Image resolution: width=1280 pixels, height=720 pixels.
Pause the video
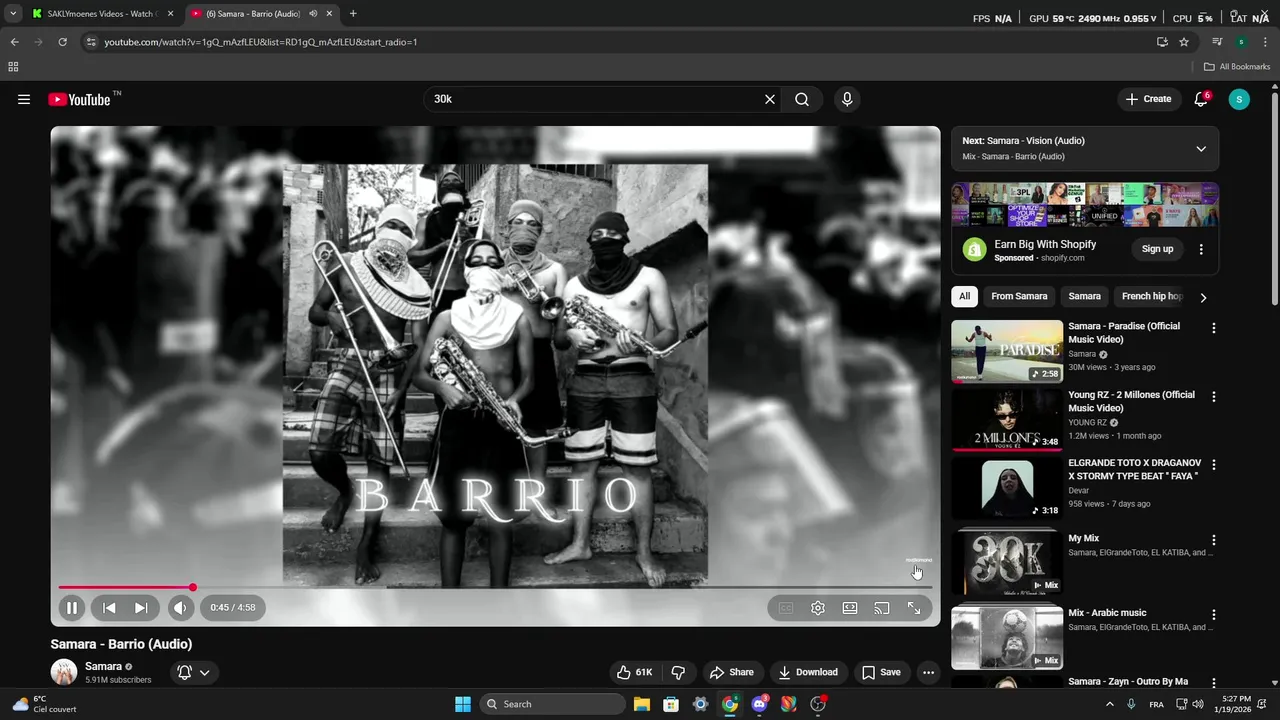[x=72, y=607]
